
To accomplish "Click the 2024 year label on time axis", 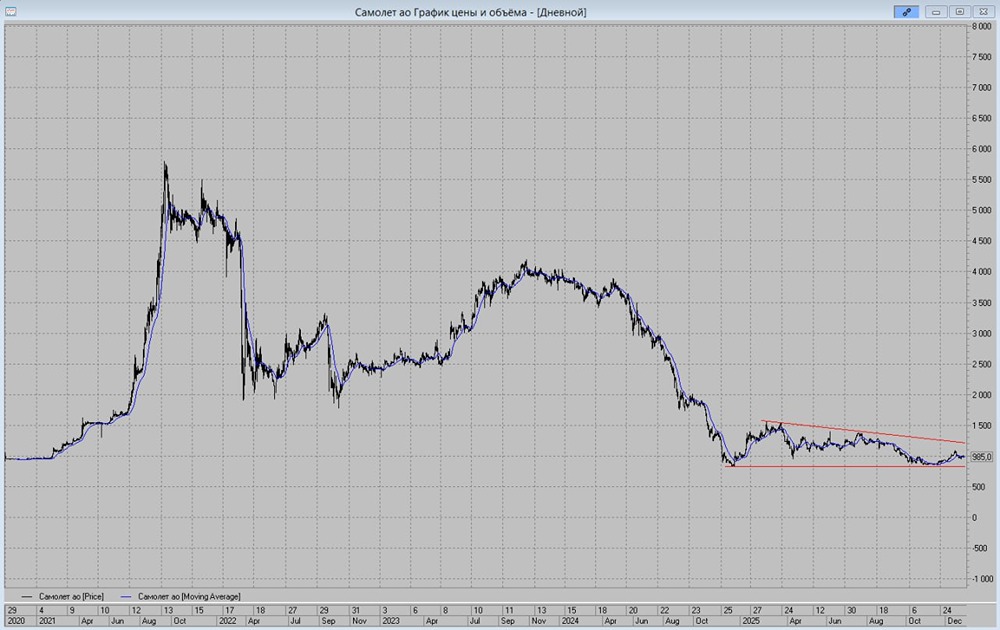I will pos(570,620).
